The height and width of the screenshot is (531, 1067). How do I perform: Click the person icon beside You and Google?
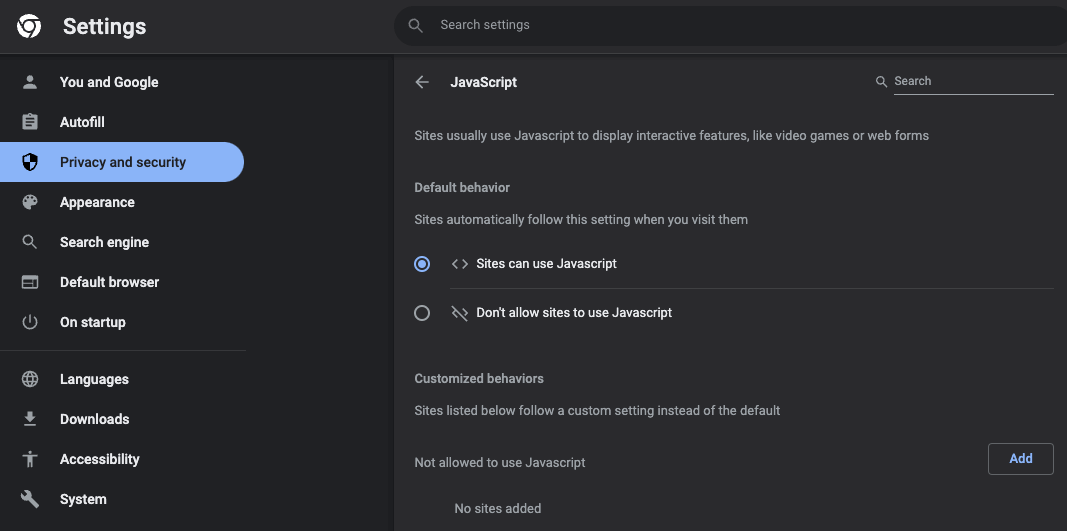click(x=30, y=82)
